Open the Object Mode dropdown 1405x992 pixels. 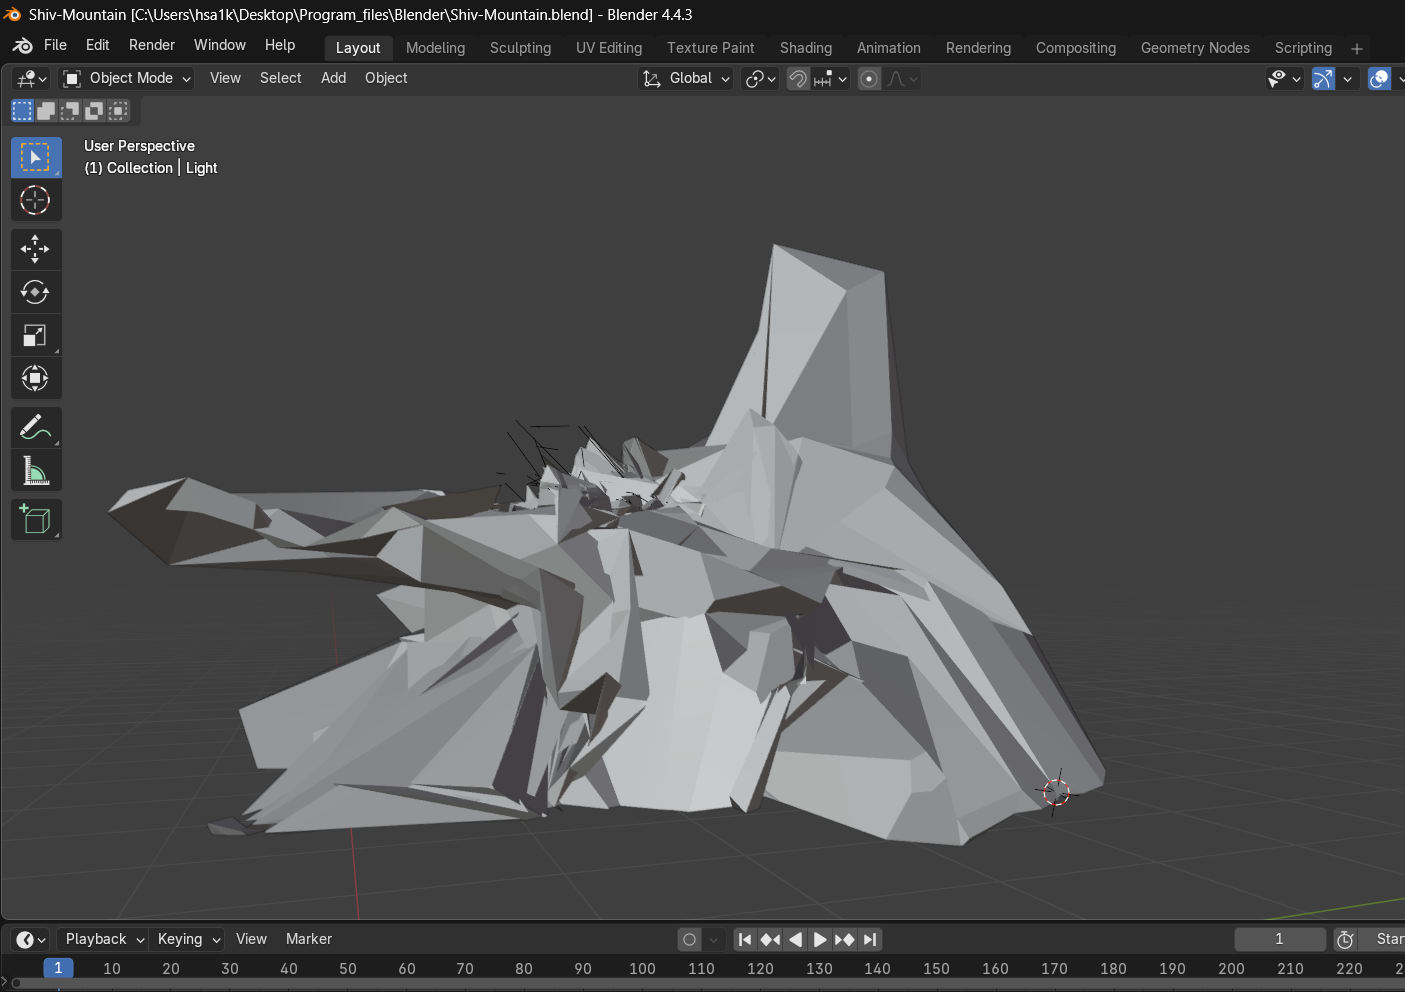[126, 79]
